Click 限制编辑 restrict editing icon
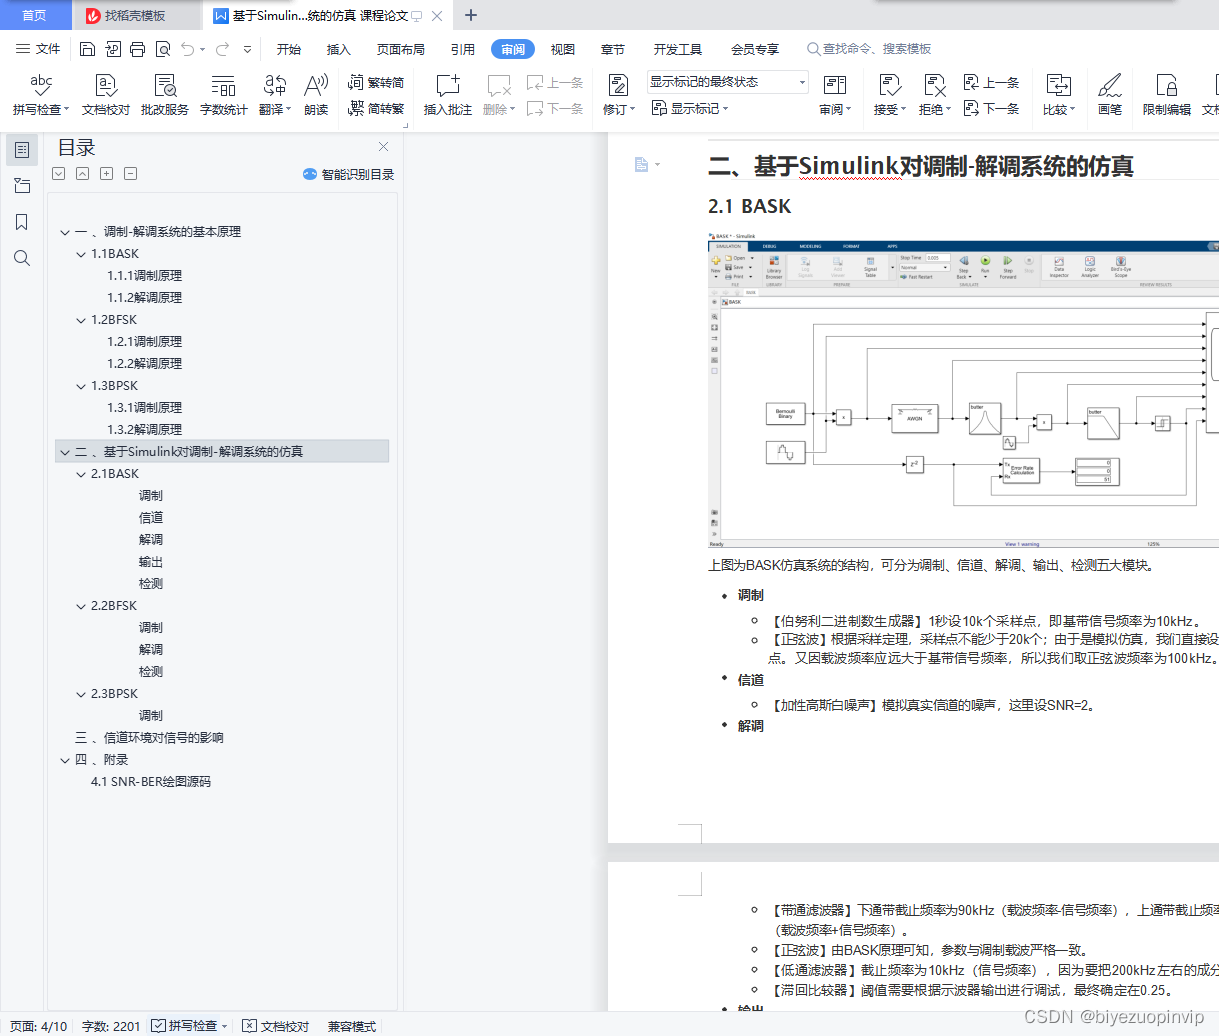The width and height of the screenshot is (1219, 1036). coord(1166,95)
